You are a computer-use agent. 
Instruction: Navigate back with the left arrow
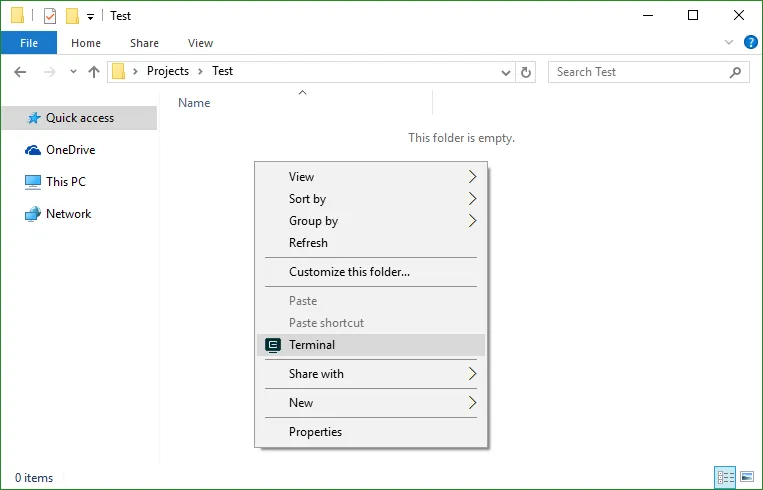[21, 72]
